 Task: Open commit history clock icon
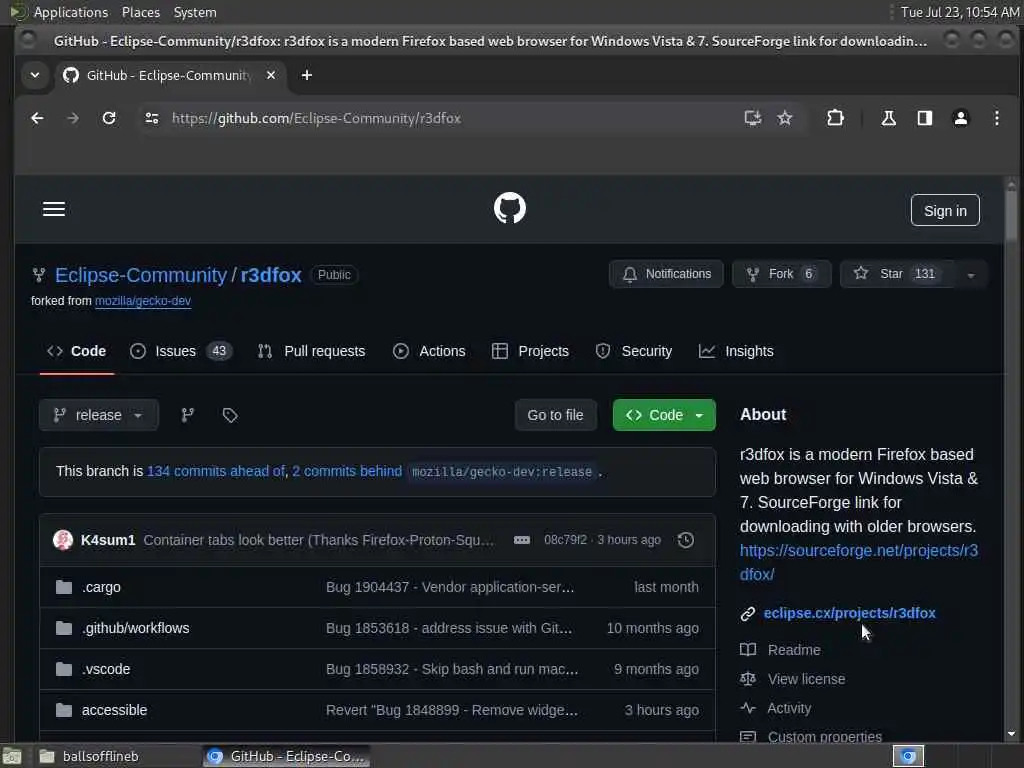coord(686,540)
